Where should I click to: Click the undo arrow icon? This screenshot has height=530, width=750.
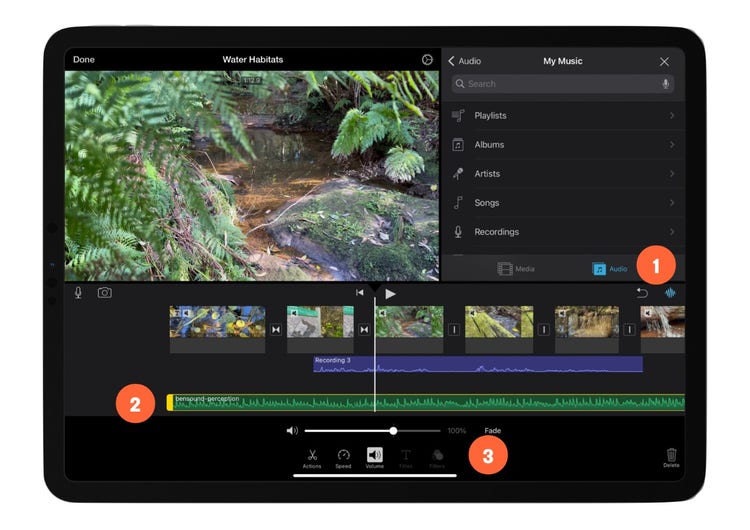click(x=642, y=293)
